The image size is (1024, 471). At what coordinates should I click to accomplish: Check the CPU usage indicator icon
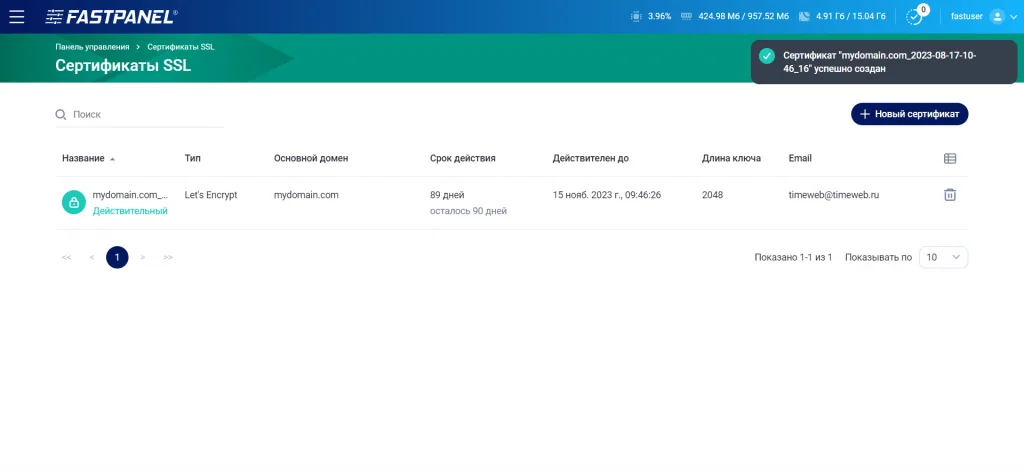point(636,16)
